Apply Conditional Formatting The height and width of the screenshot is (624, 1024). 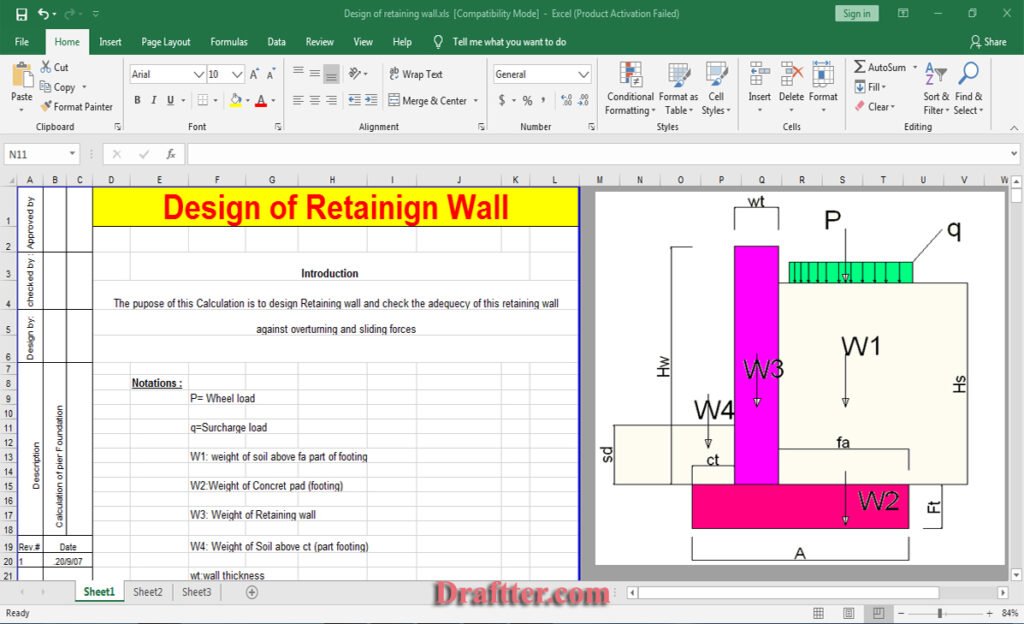pyautogui.click(x=630, y=88)
